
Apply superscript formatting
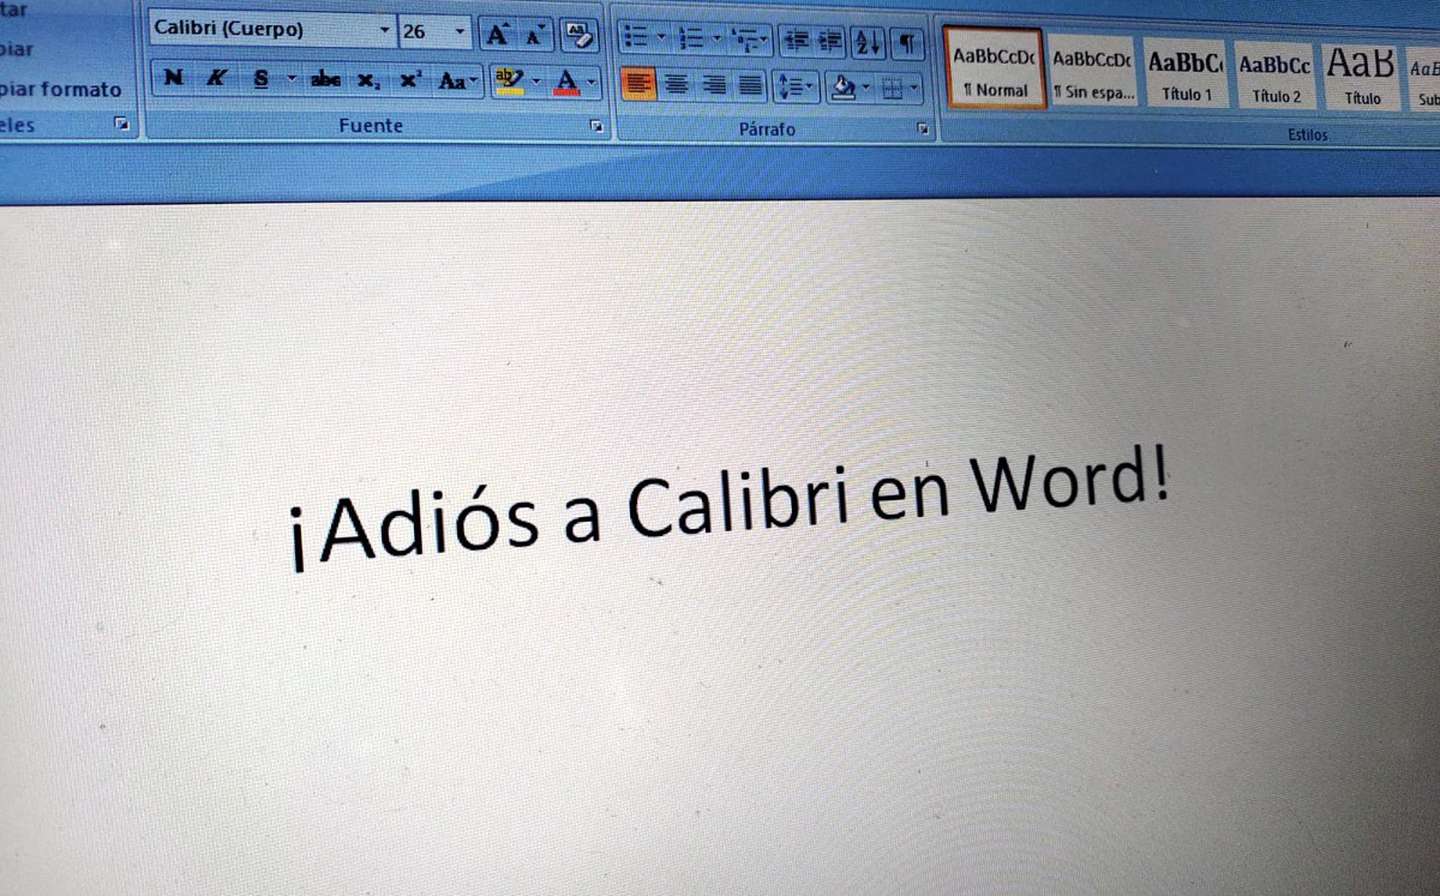tap(410, 80)
